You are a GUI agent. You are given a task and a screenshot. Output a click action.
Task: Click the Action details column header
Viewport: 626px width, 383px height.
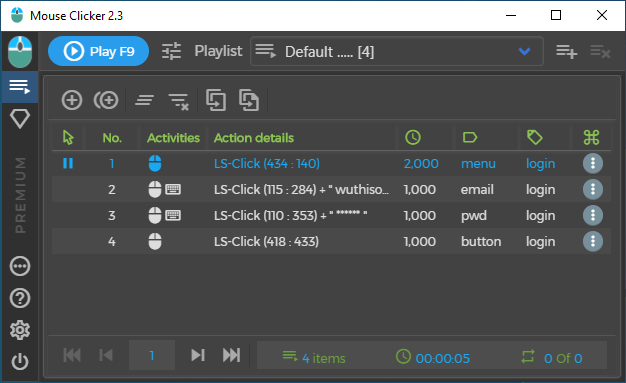[254, 138]
